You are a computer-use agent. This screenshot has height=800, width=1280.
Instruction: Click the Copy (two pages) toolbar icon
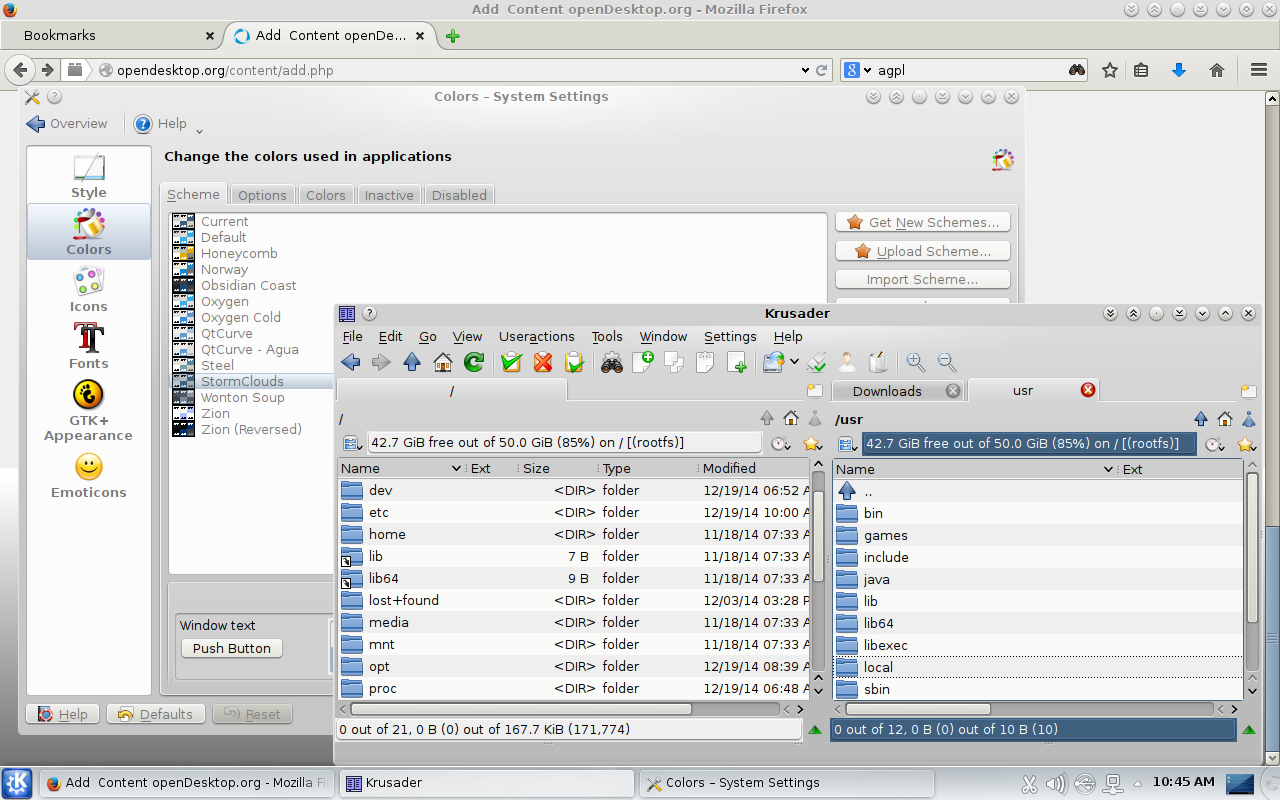(x=674, y=362)
